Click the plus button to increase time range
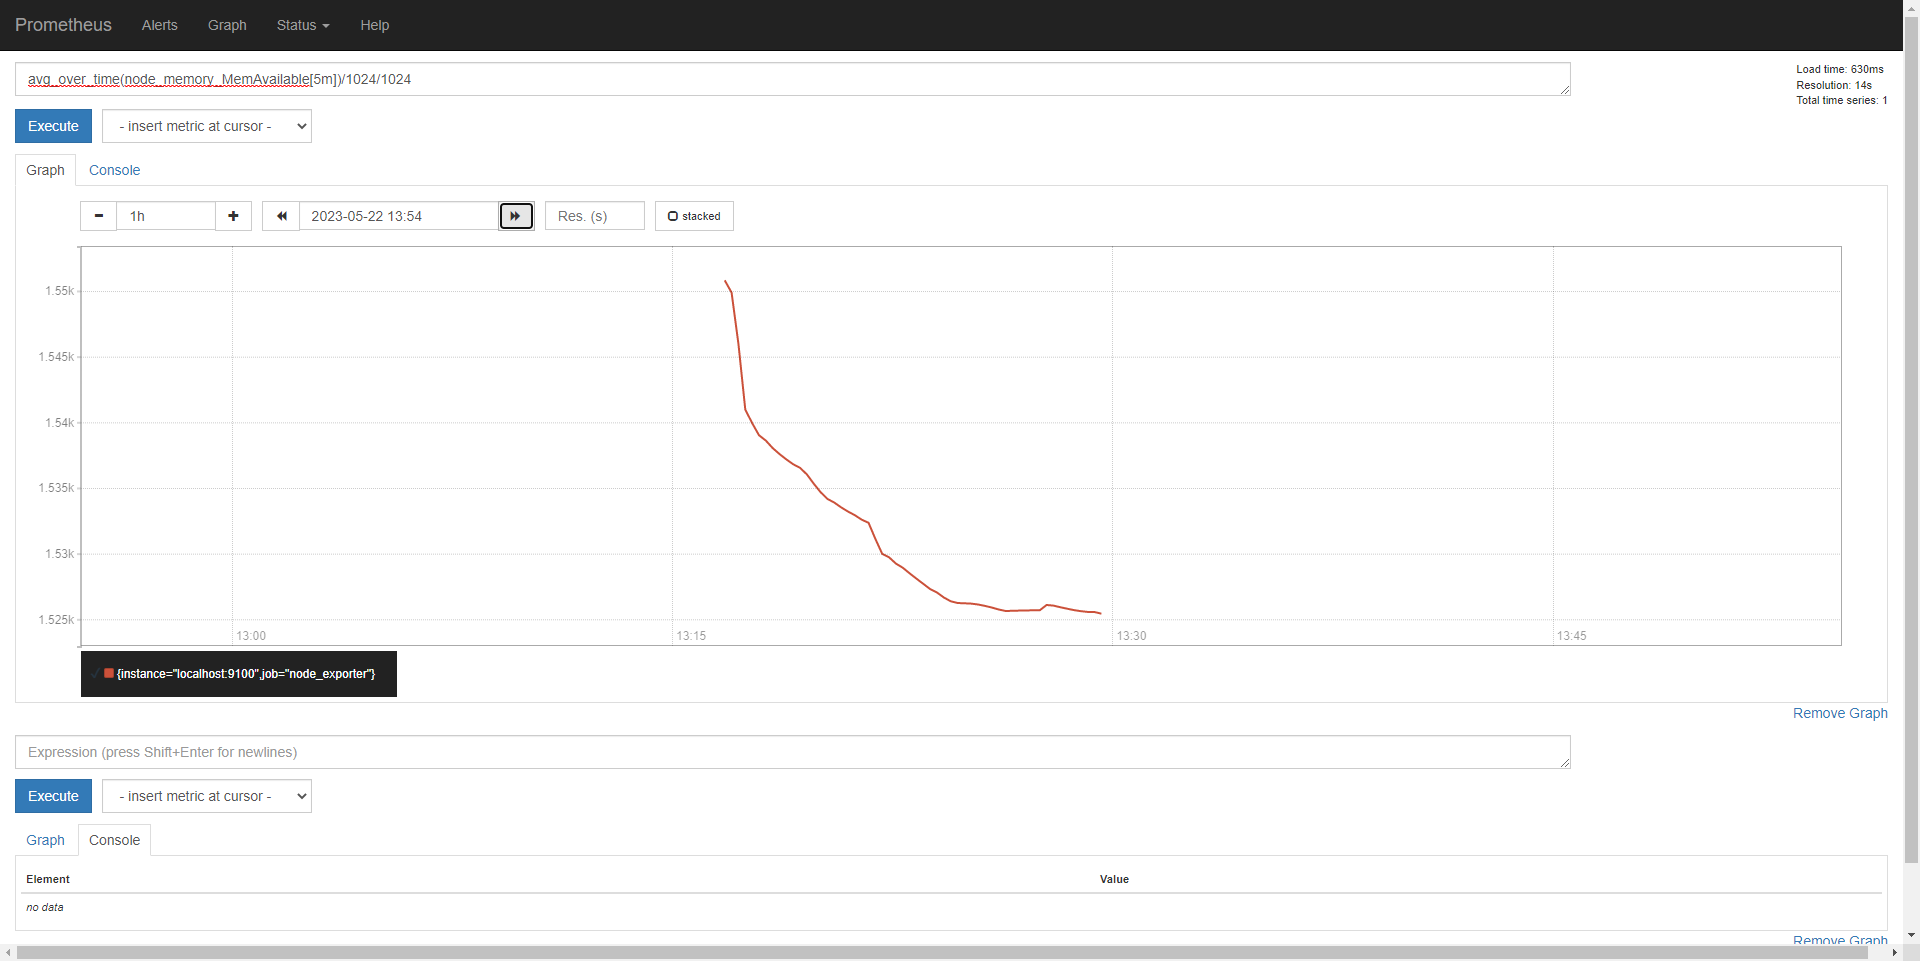Image resolution: width=1920 pixels, height=961 pixels. [233, 216]
